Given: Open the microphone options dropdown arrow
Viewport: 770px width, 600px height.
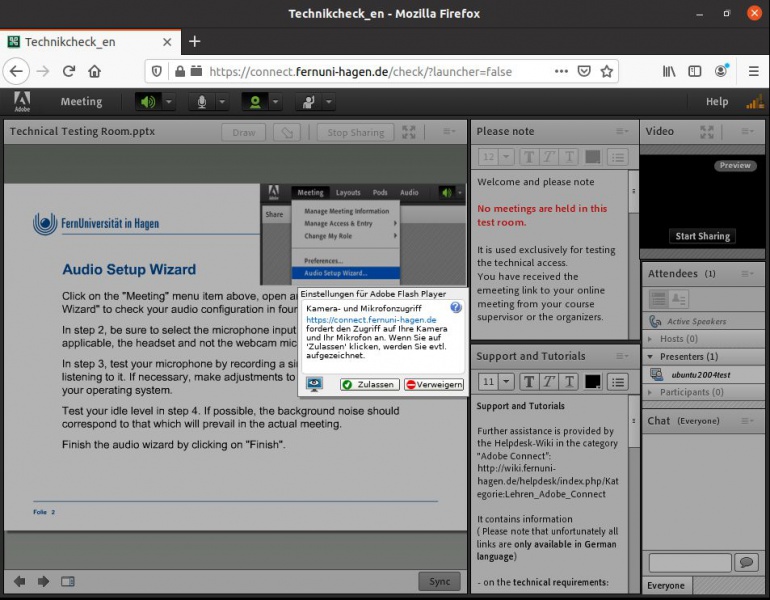Looking at the screenshot, I should coord(222,102).
